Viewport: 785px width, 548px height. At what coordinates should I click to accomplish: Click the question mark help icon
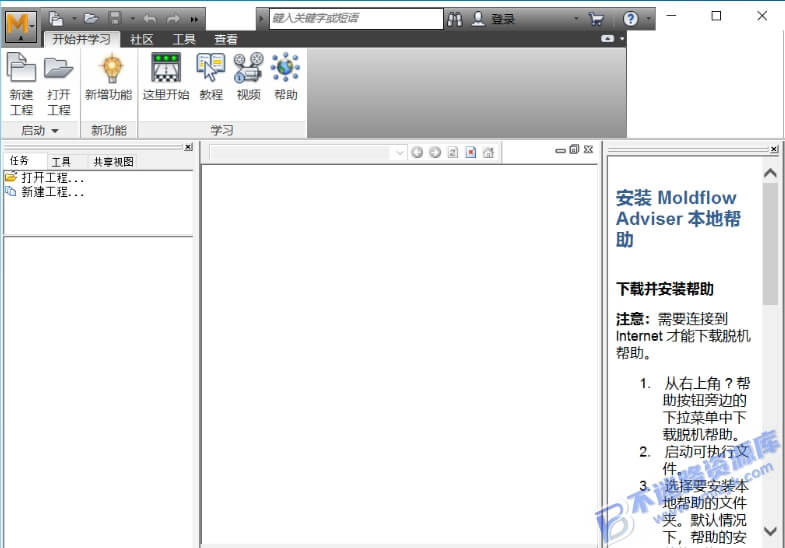630,19
